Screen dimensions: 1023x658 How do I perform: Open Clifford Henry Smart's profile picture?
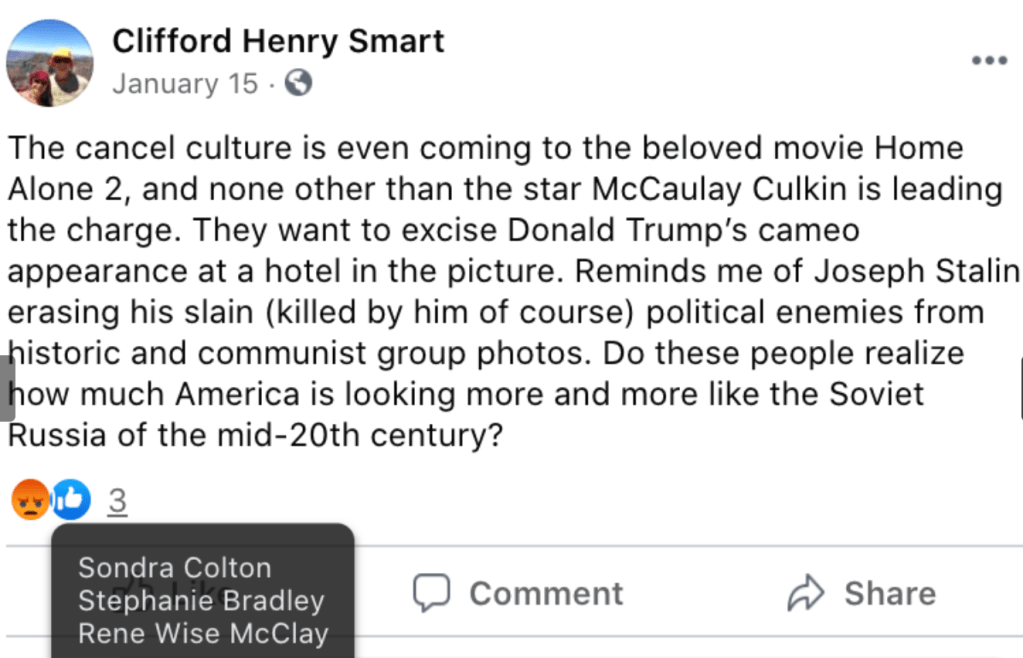click(x=49, y=63)
